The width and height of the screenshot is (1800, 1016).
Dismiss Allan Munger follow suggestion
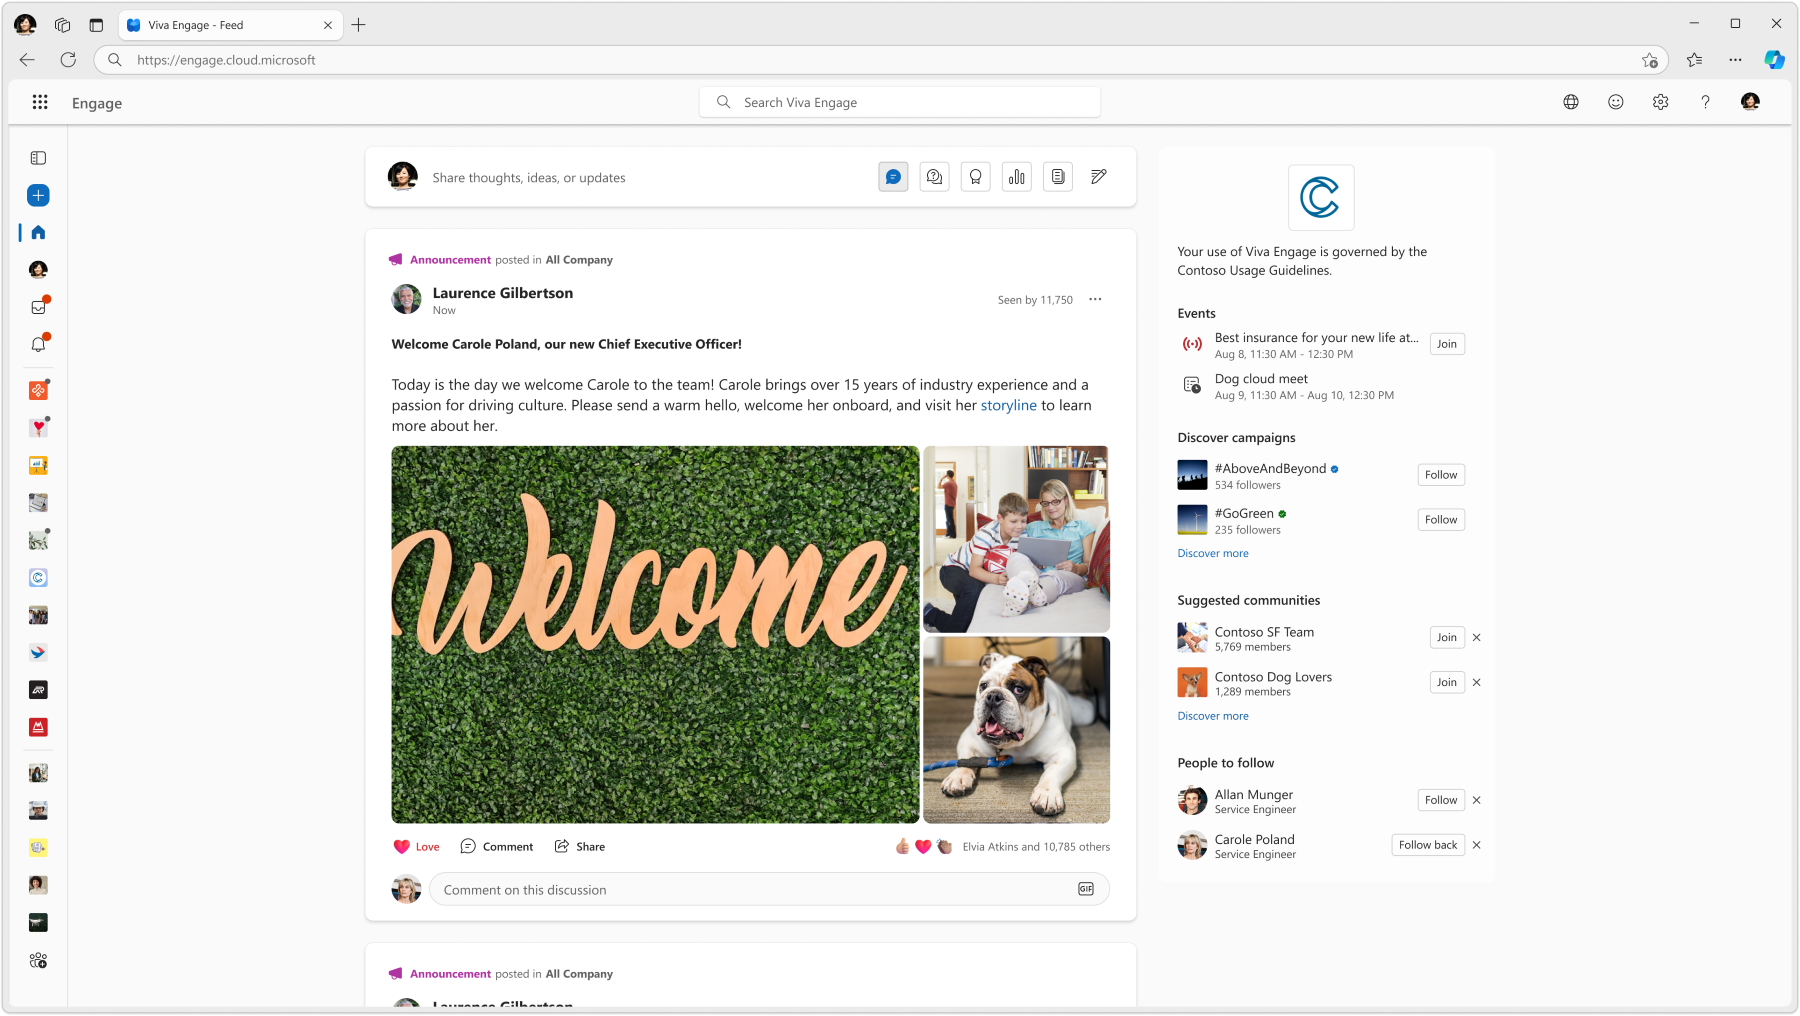tap(1477, 800)
